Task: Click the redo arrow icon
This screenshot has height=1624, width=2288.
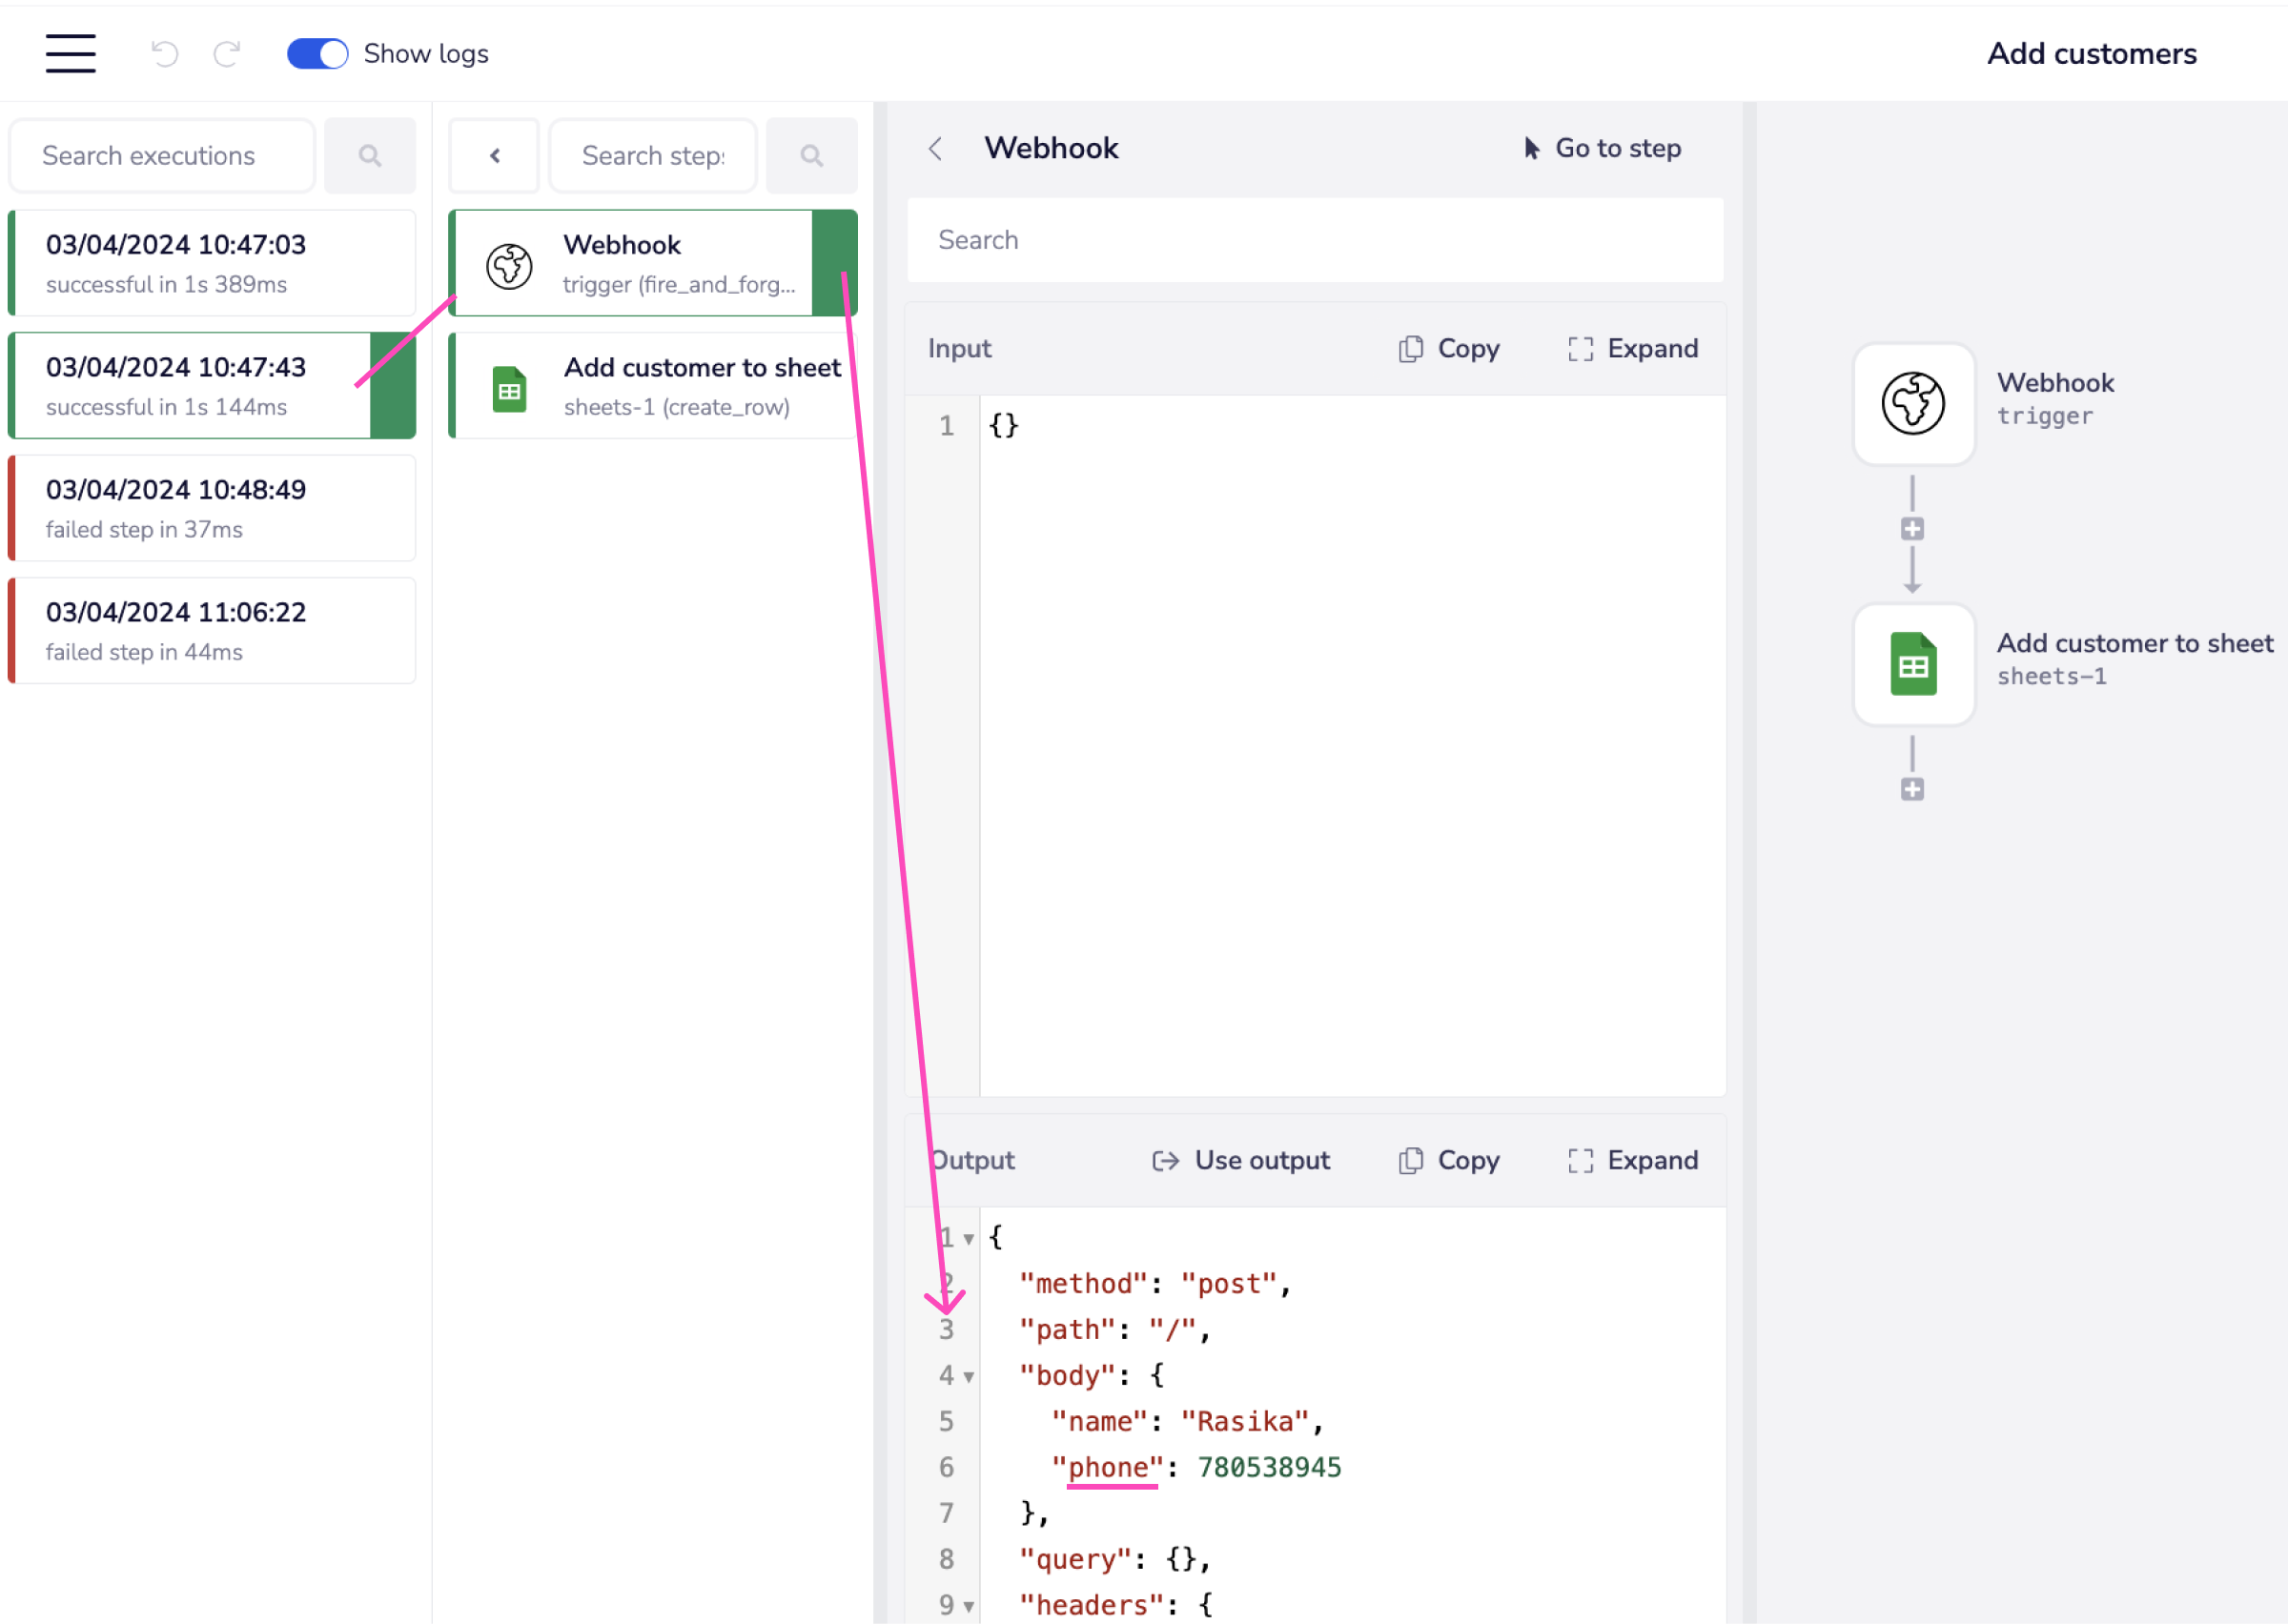Action: coord(227,53)
